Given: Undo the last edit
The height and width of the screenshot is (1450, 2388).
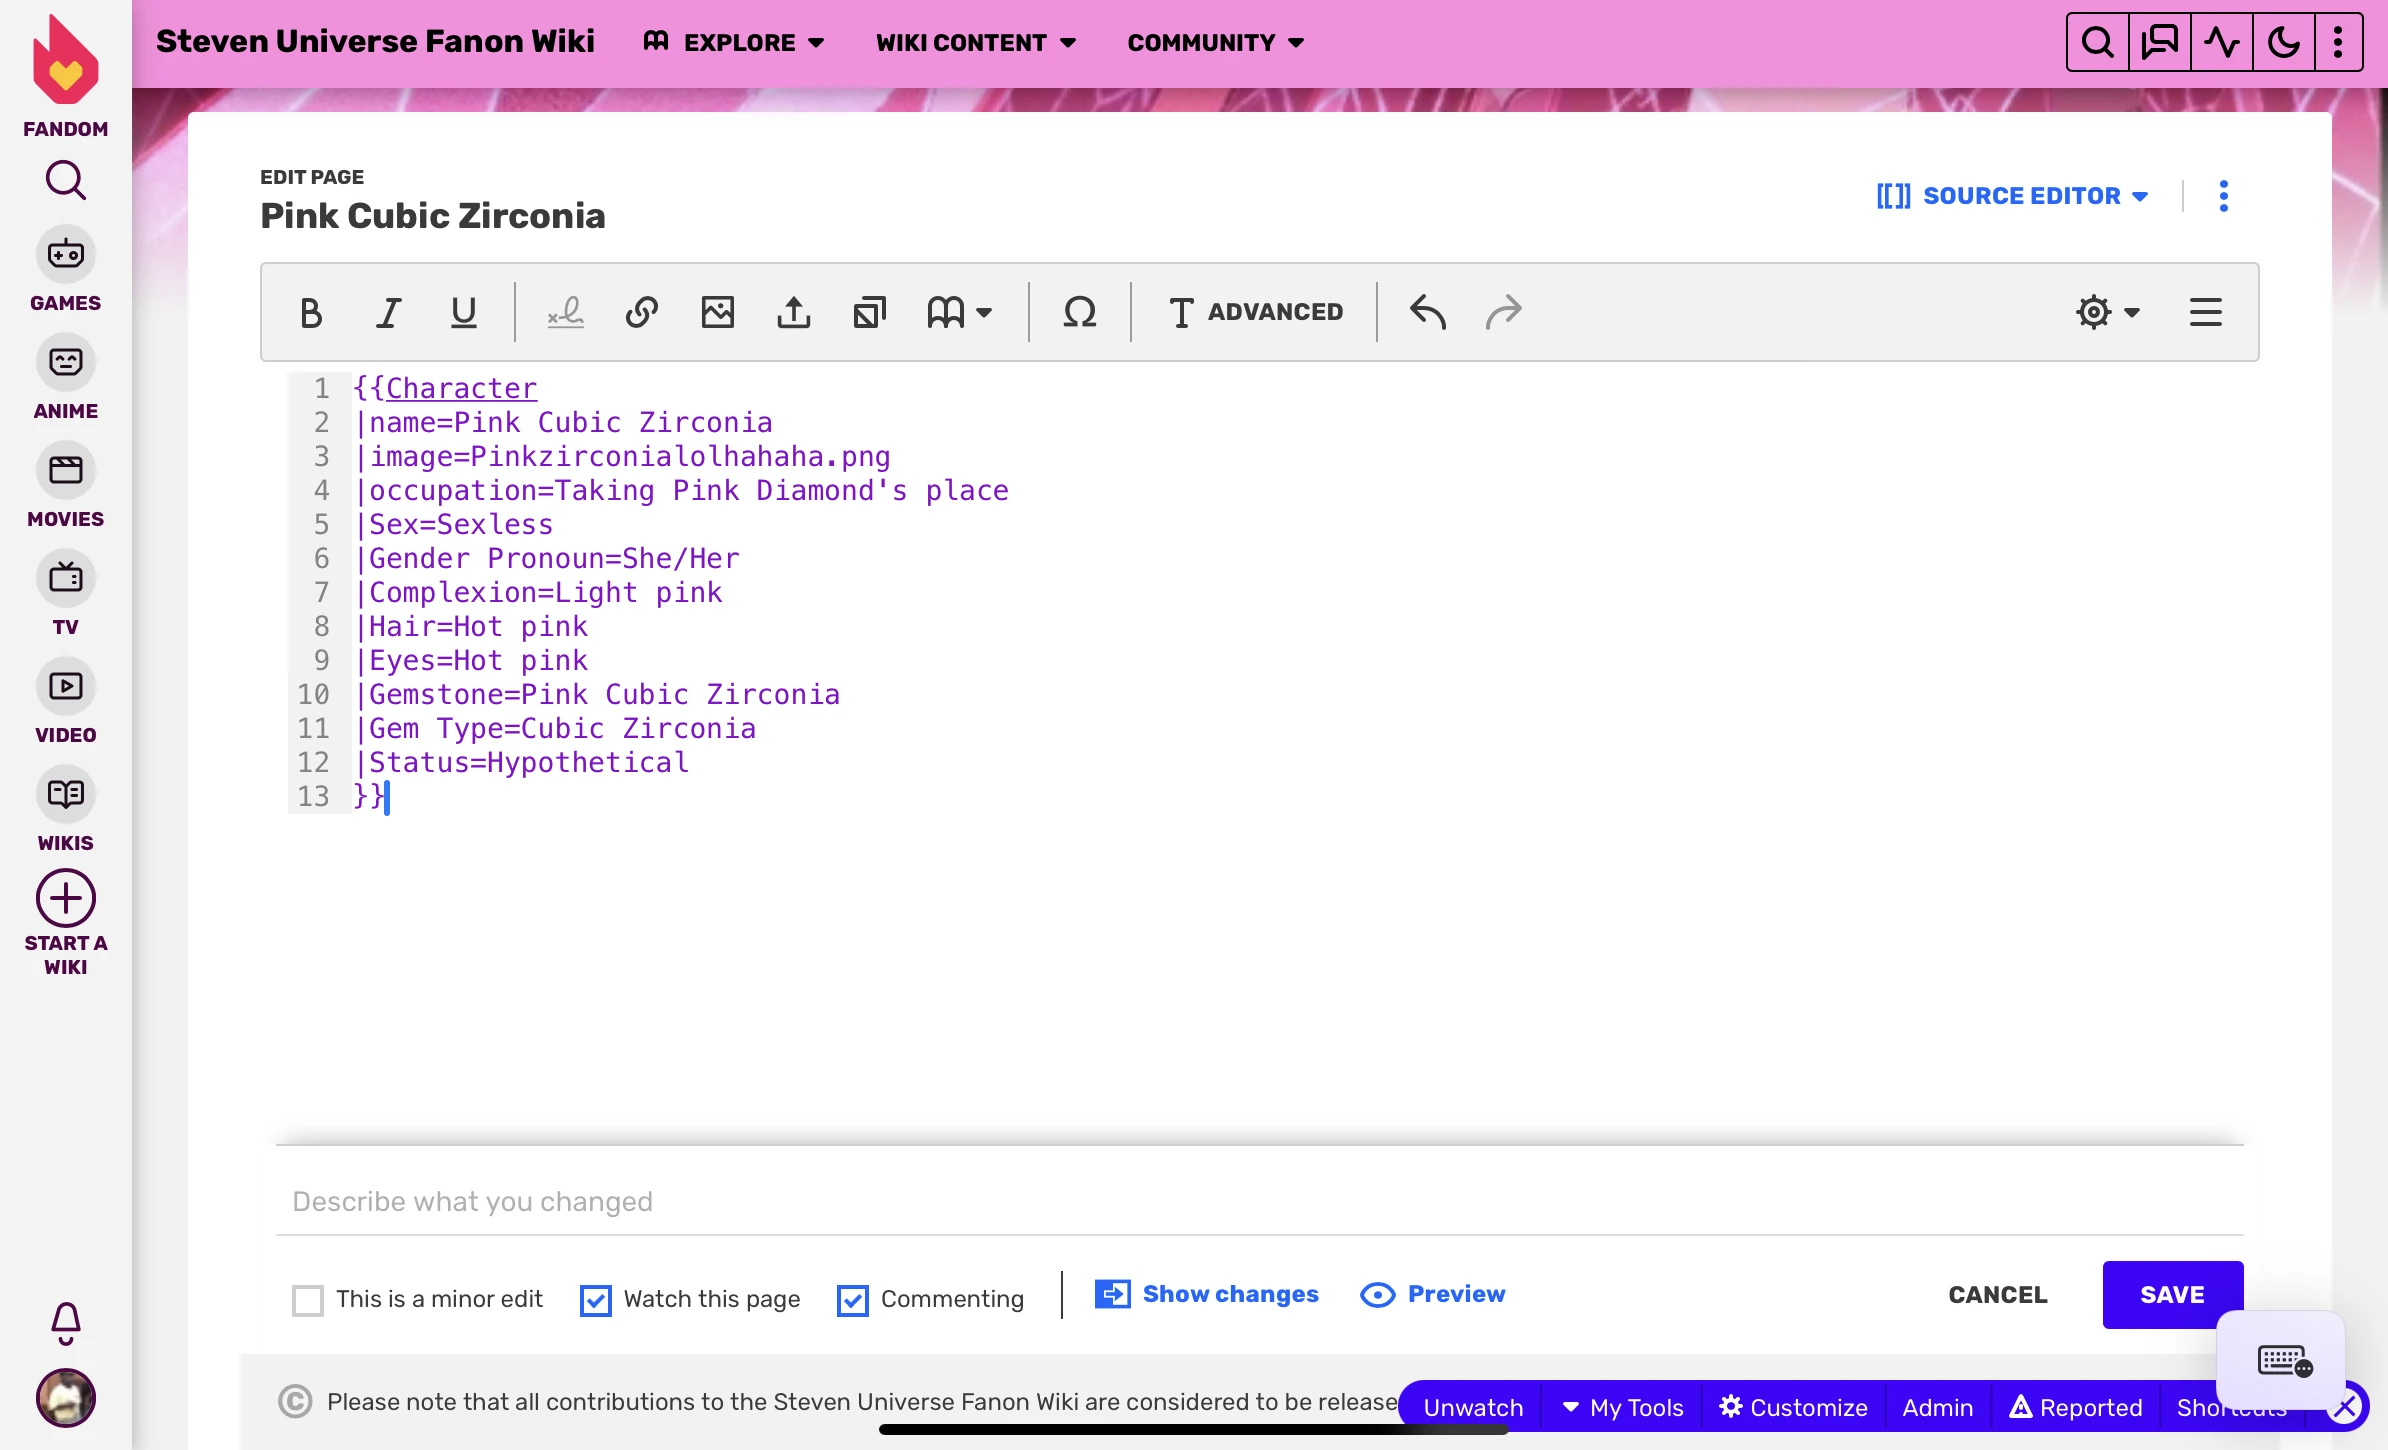Looking at the screenshot, I should (1427, 313).
